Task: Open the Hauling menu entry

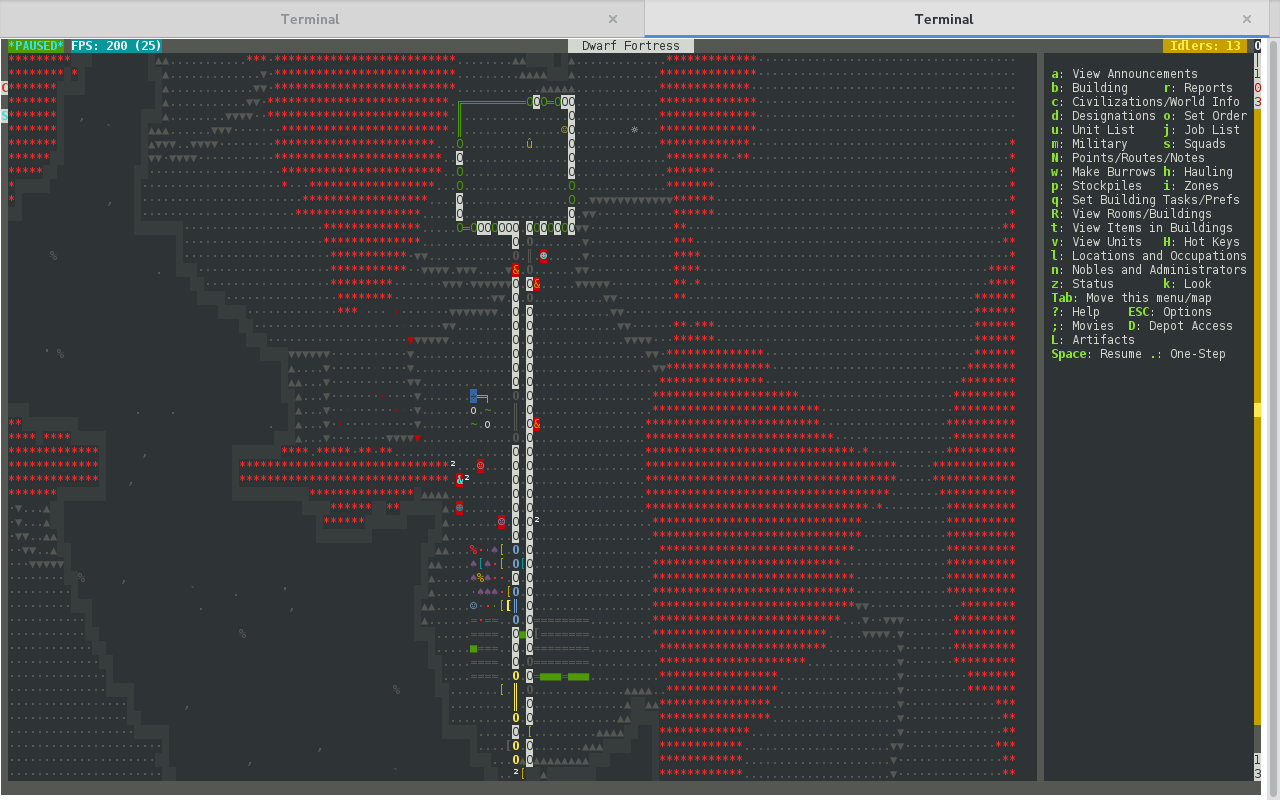Action: pos(1198,172)
